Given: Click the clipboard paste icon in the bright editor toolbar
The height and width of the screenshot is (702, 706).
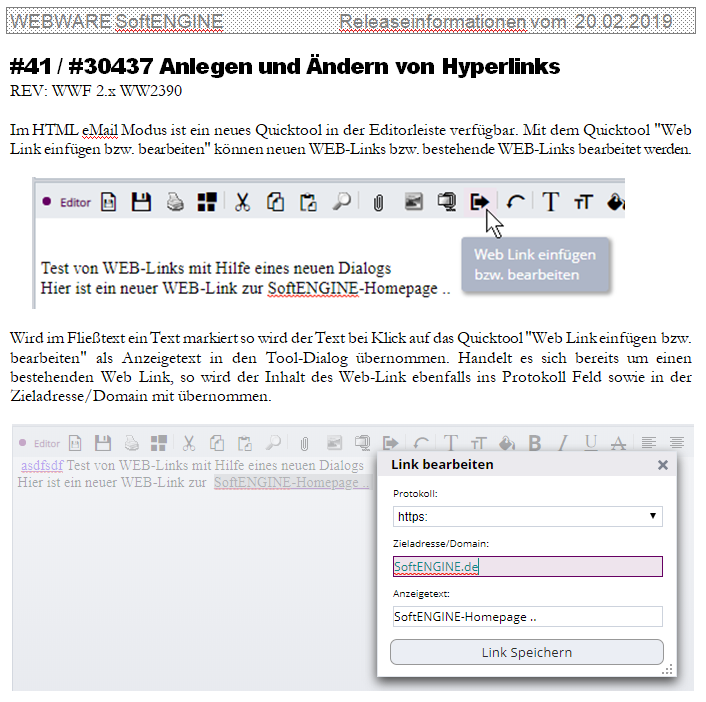Looking at the screenshot, I should pos(308,202).
